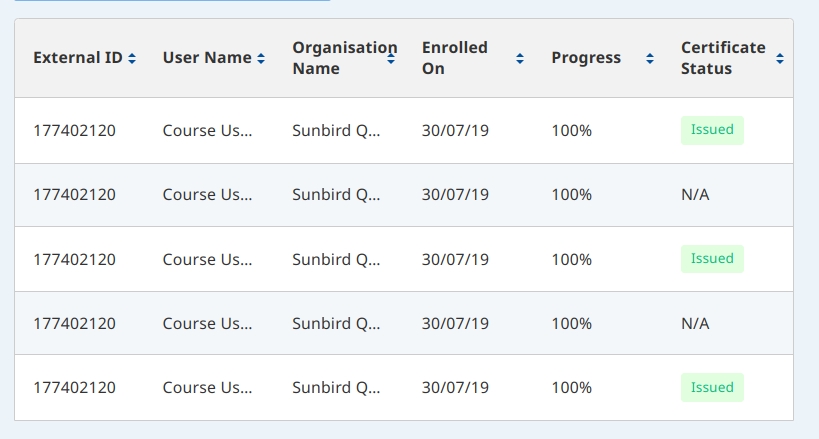Image resolution: width=819 pixels, height=439 pixels.
Task: Click the N/A certificate status in fourth row
Action: 695,324
